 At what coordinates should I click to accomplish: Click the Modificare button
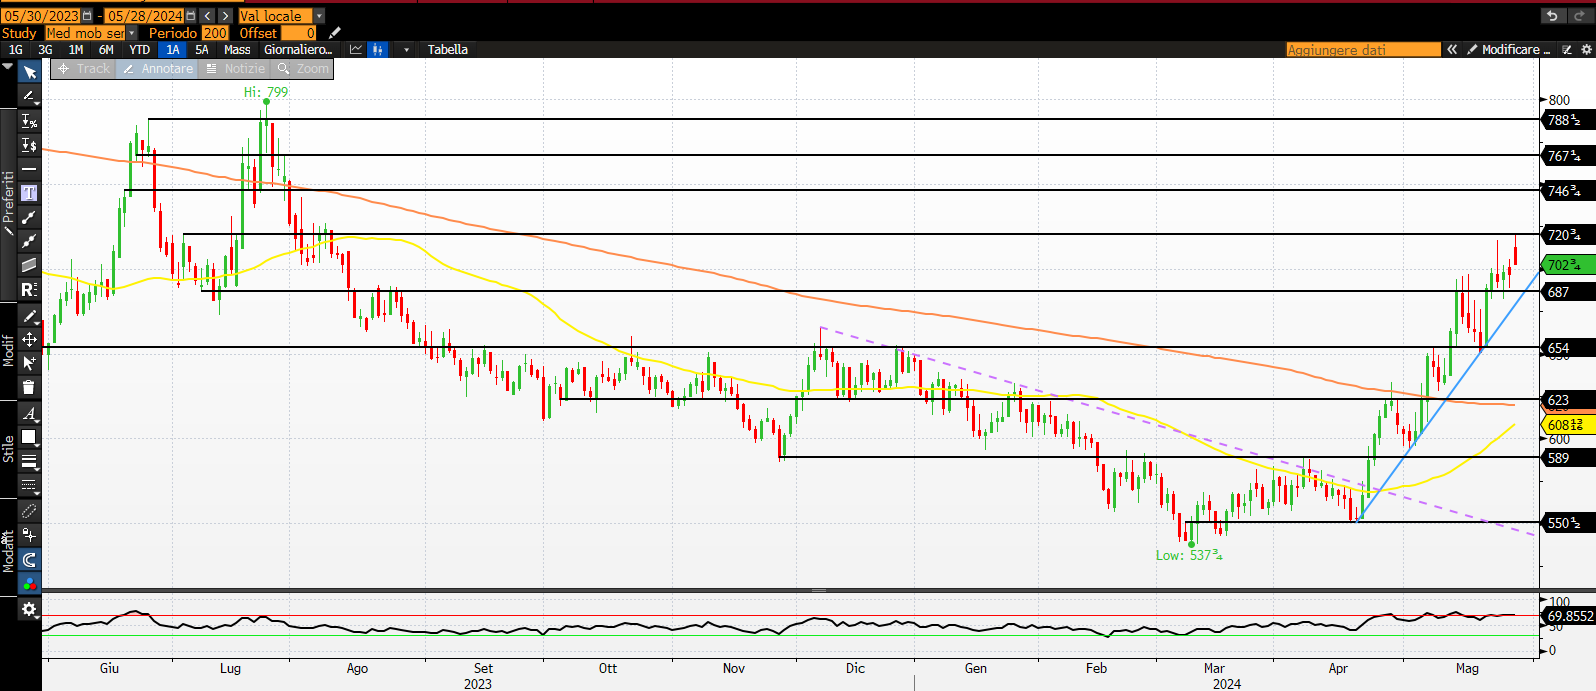pyautogui.click(x=1509, y=49)
